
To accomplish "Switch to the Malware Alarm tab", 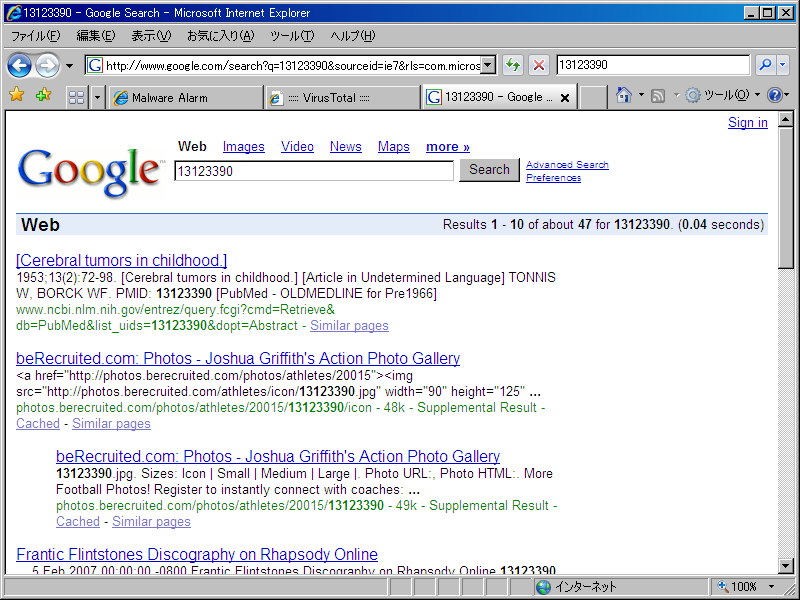I will (x=186, y=97).
